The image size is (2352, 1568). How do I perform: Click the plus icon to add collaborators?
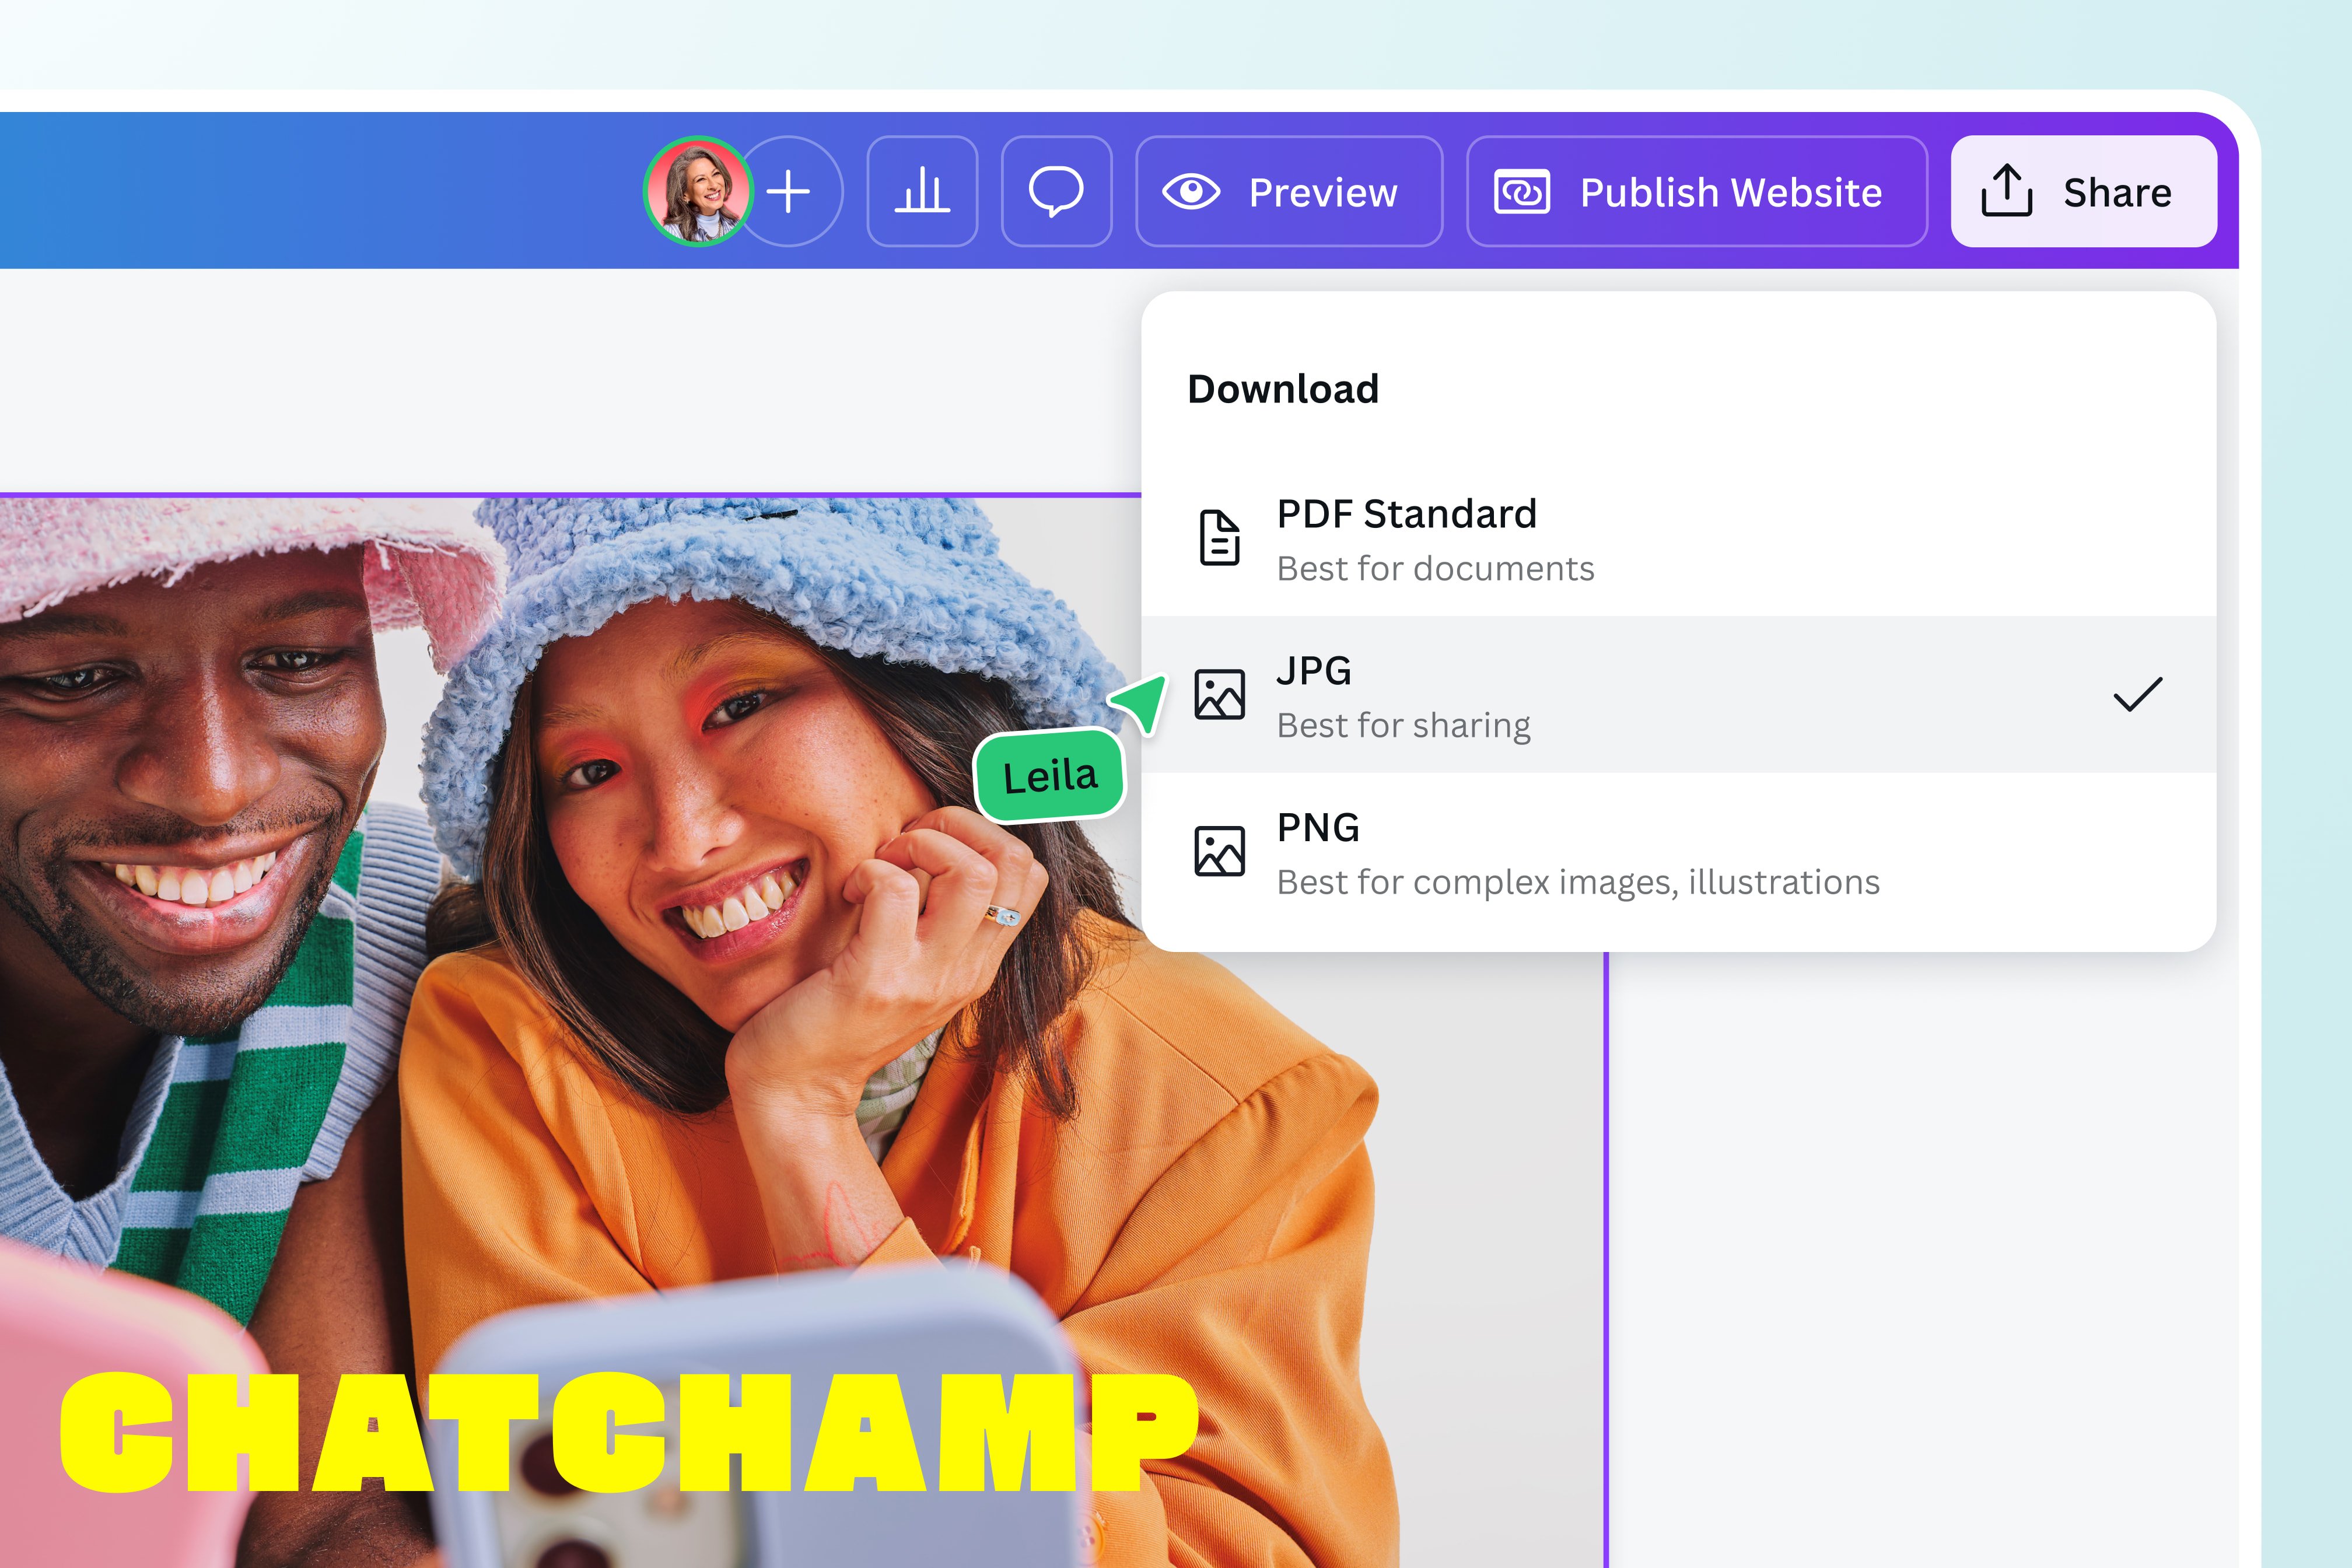point(789,192)
